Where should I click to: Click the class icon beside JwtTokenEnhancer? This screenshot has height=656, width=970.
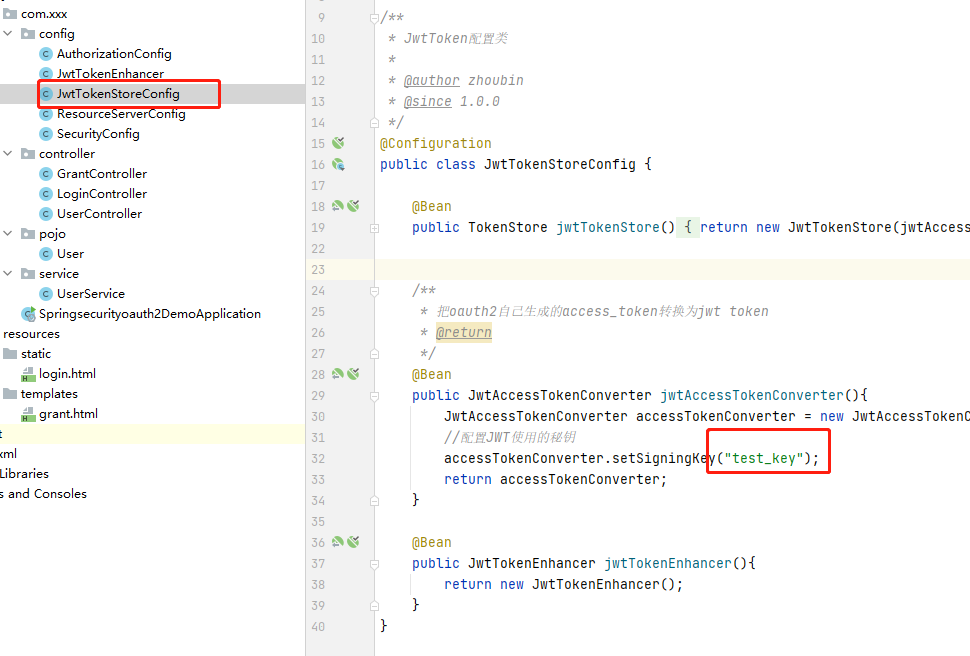[x=46, y=74]
